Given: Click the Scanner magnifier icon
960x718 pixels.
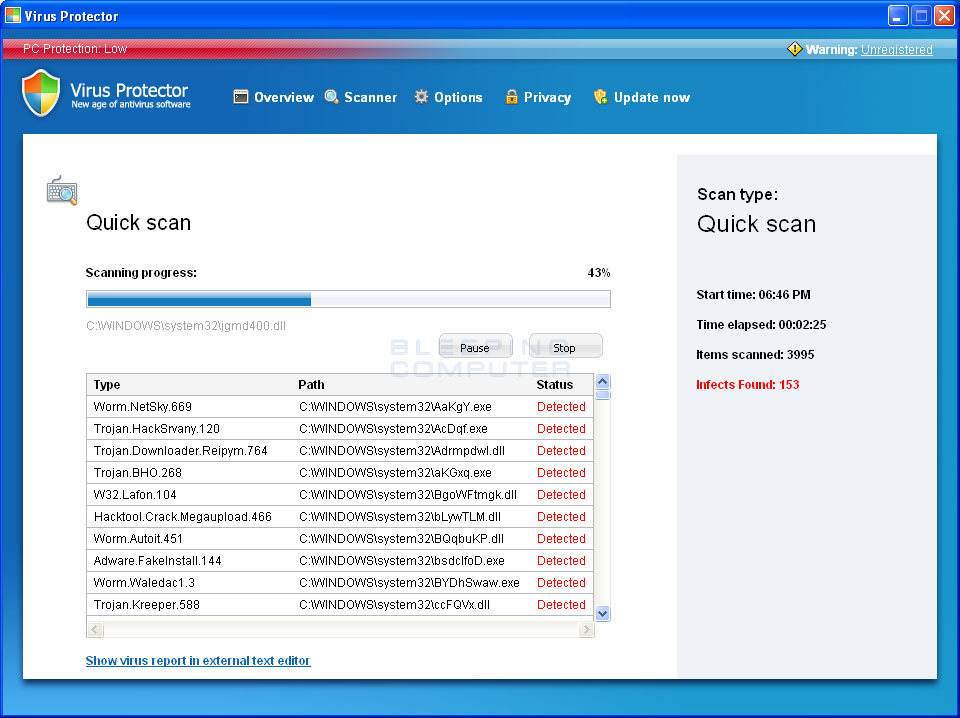Looking at the screenshot, I should coord(331,97).
